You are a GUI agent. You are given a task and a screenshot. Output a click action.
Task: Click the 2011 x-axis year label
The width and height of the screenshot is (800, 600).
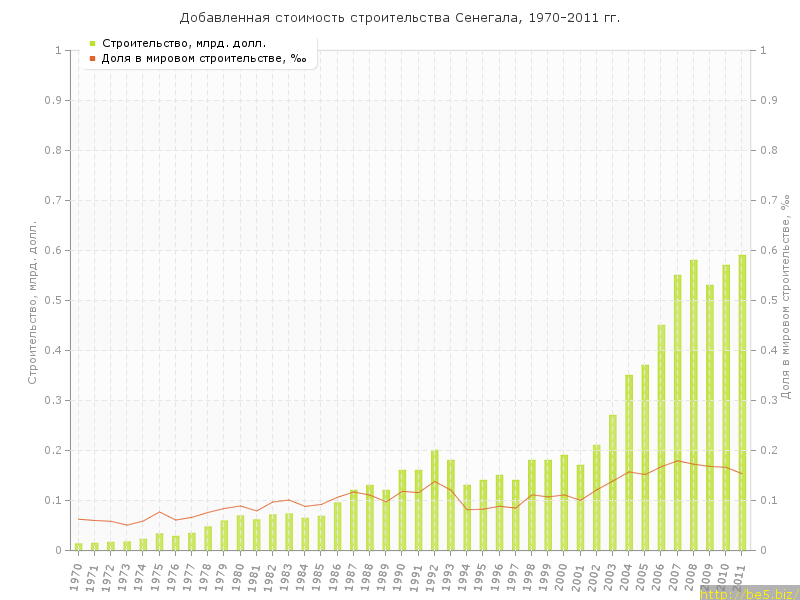coord(740,576)
